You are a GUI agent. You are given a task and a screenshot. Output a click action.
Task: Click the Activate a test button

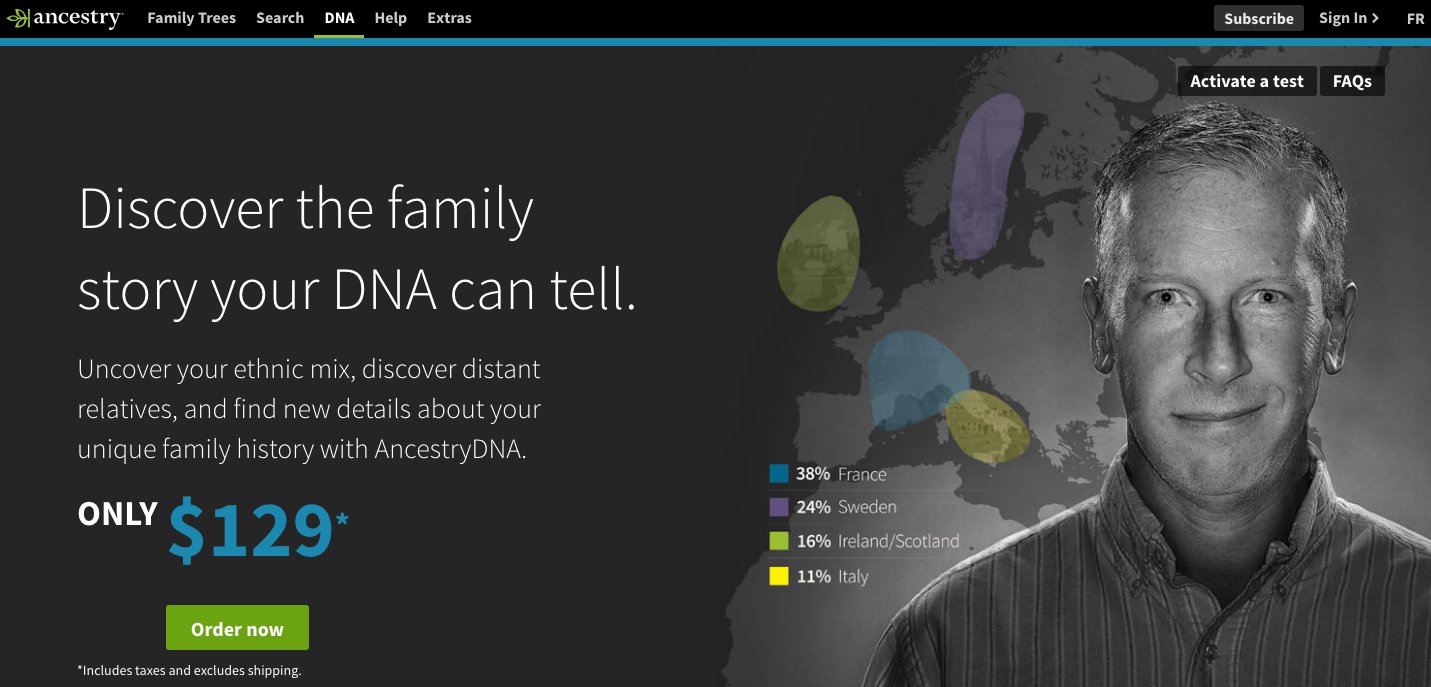click(1246, 82)
